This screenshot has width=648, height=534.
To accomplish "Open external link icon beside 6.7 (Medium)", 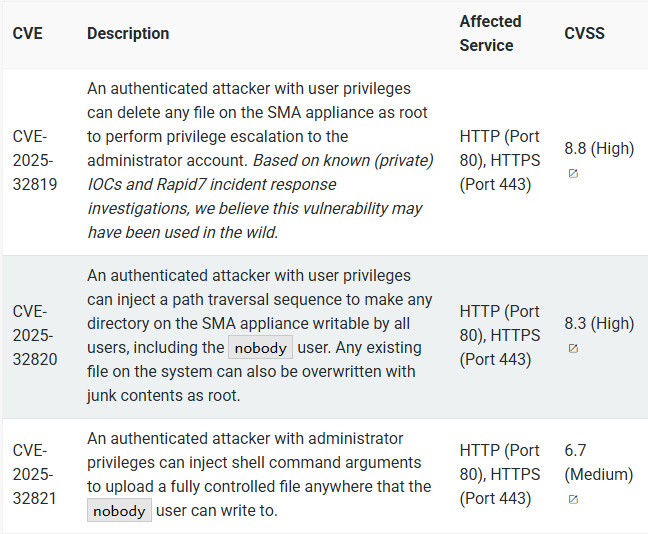I will [573, 499].
